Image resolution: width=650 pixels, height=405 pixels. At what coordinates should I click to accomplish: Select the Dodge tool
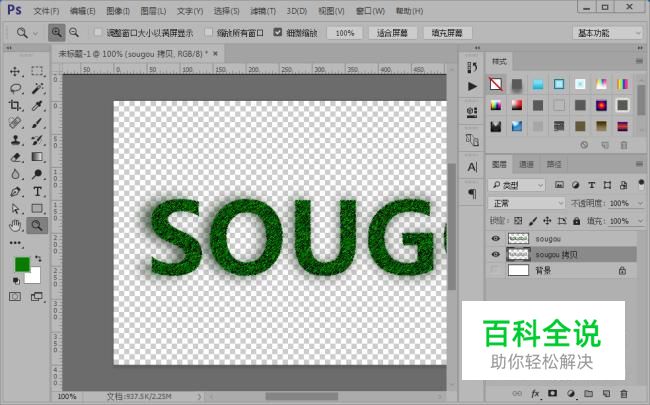click(x=37, y=174)
